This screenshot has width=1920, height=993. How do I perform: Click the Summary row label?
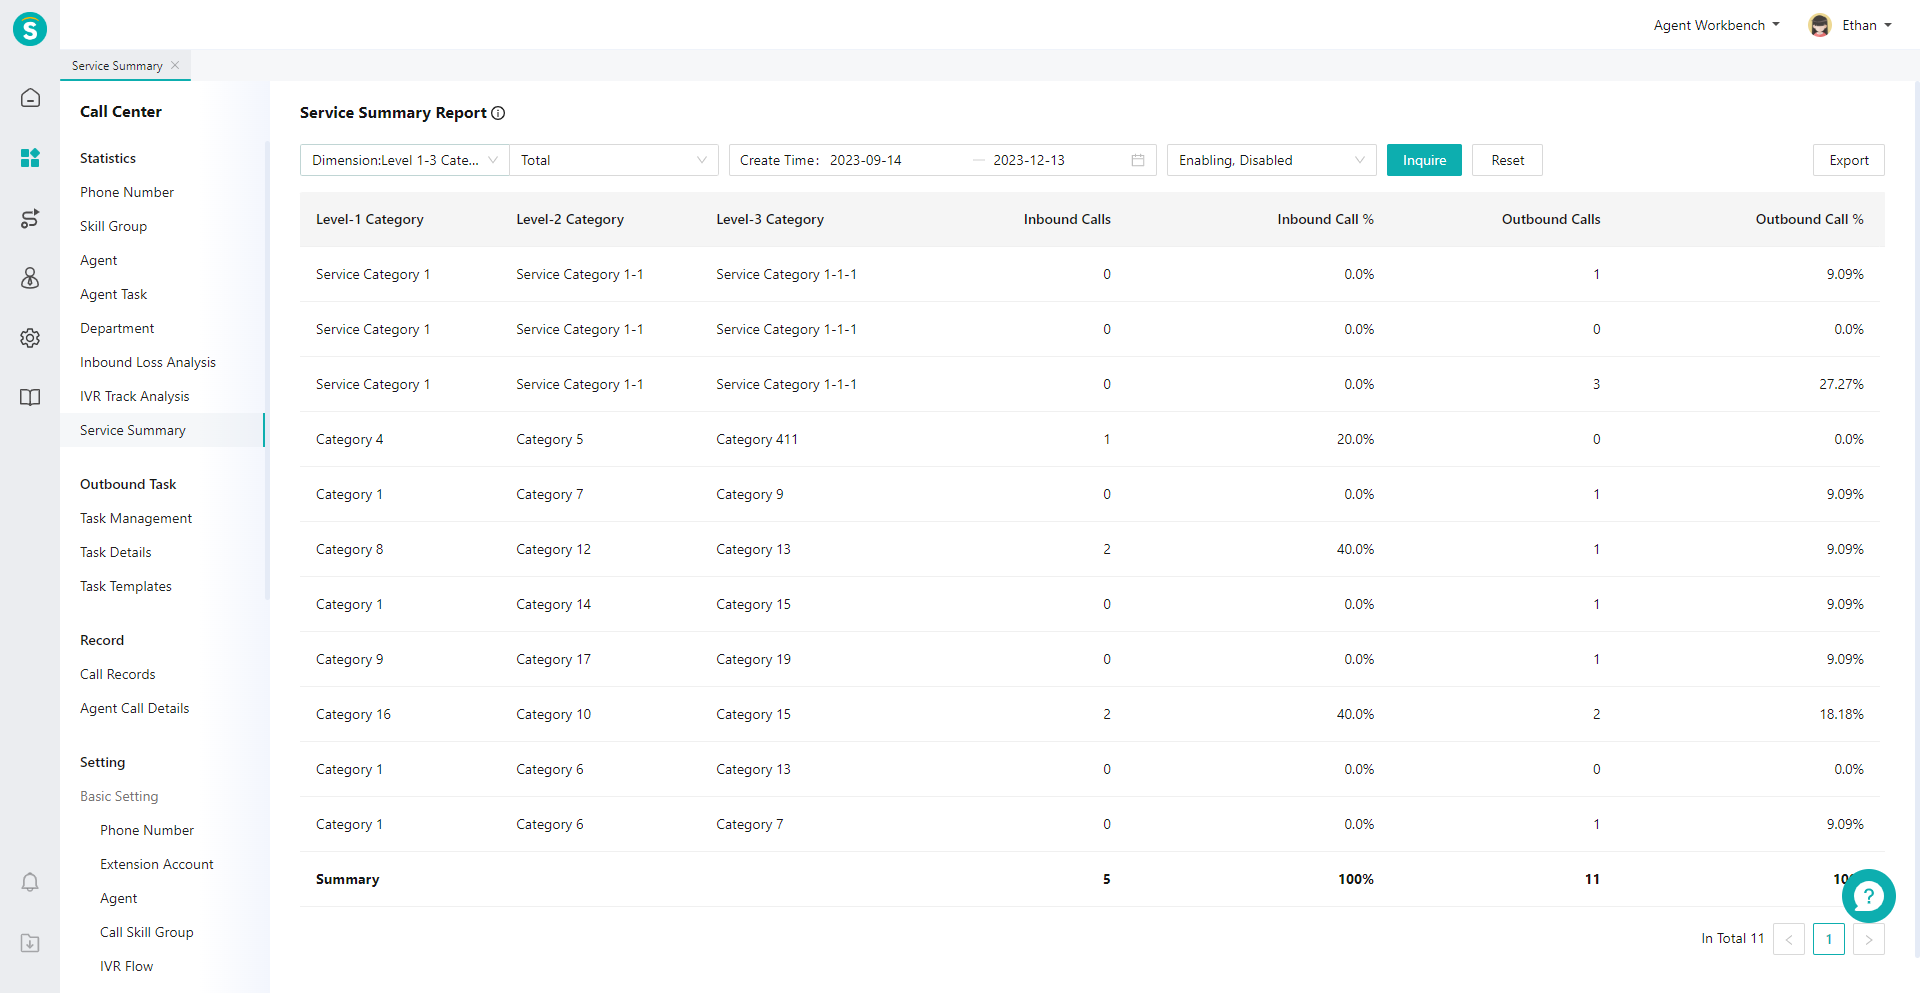347,879
